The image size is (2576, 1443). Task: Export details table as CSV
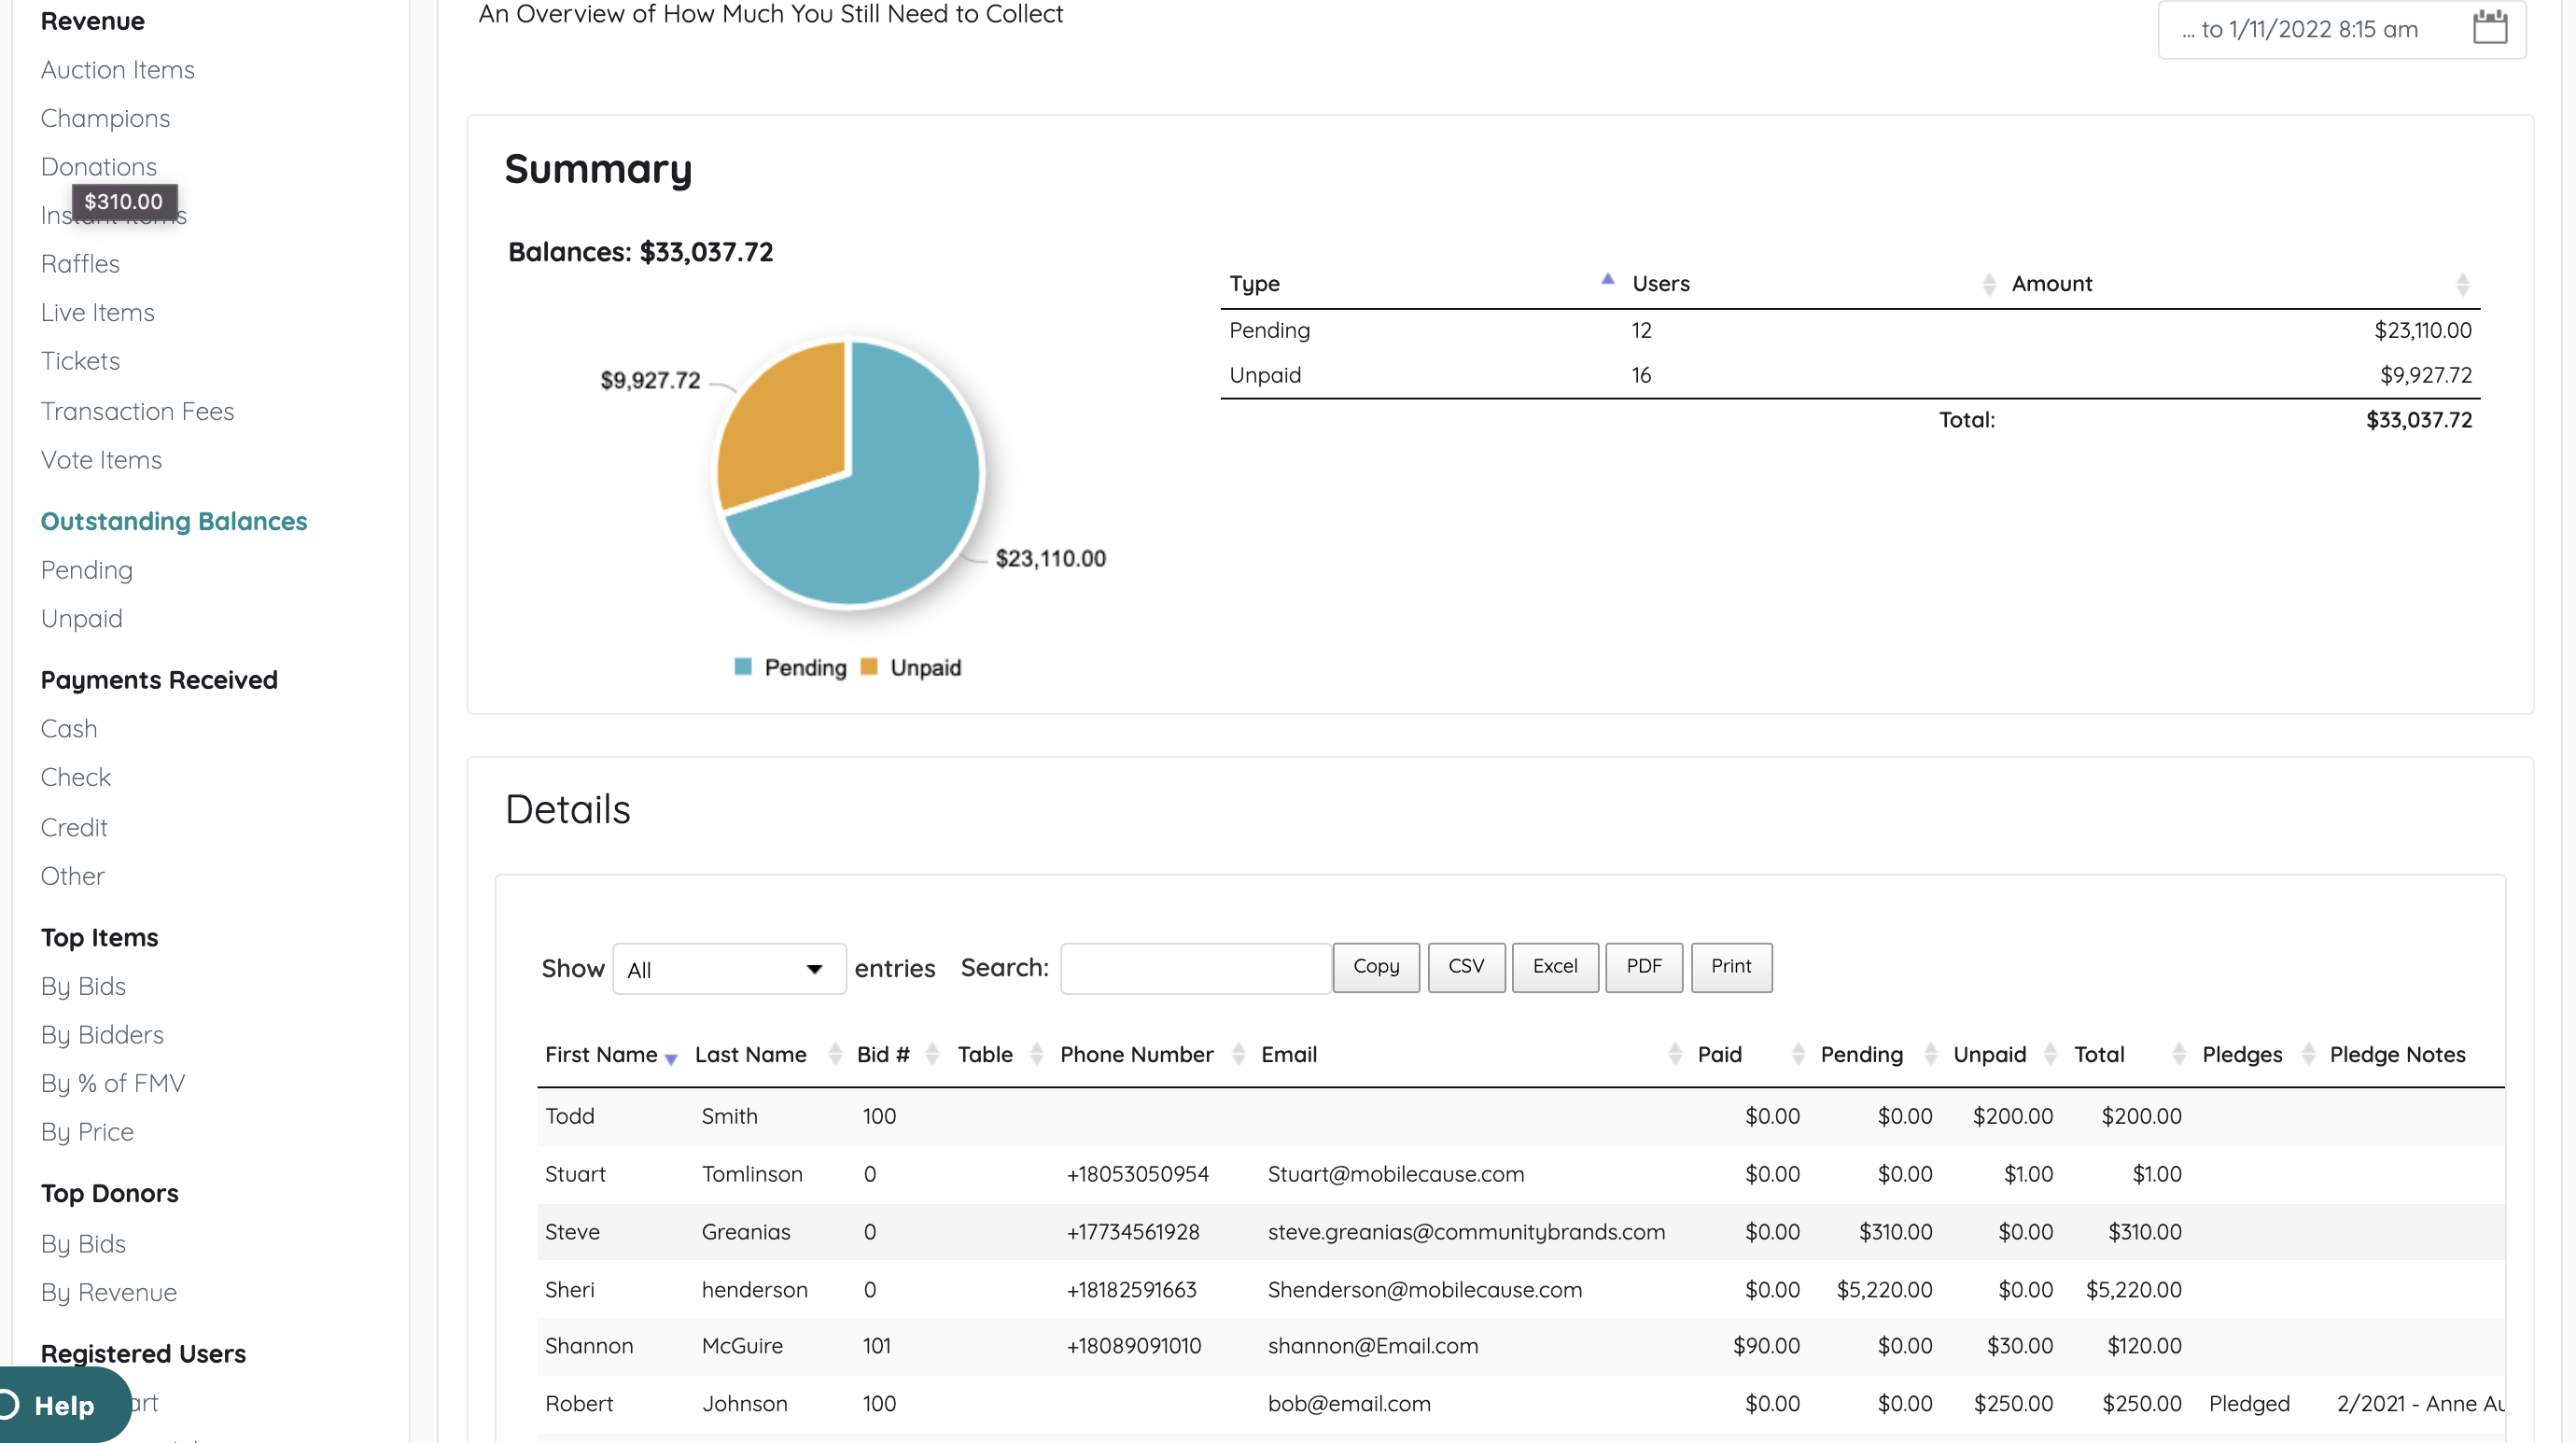pyautogui.click(x=1465, y=966)
